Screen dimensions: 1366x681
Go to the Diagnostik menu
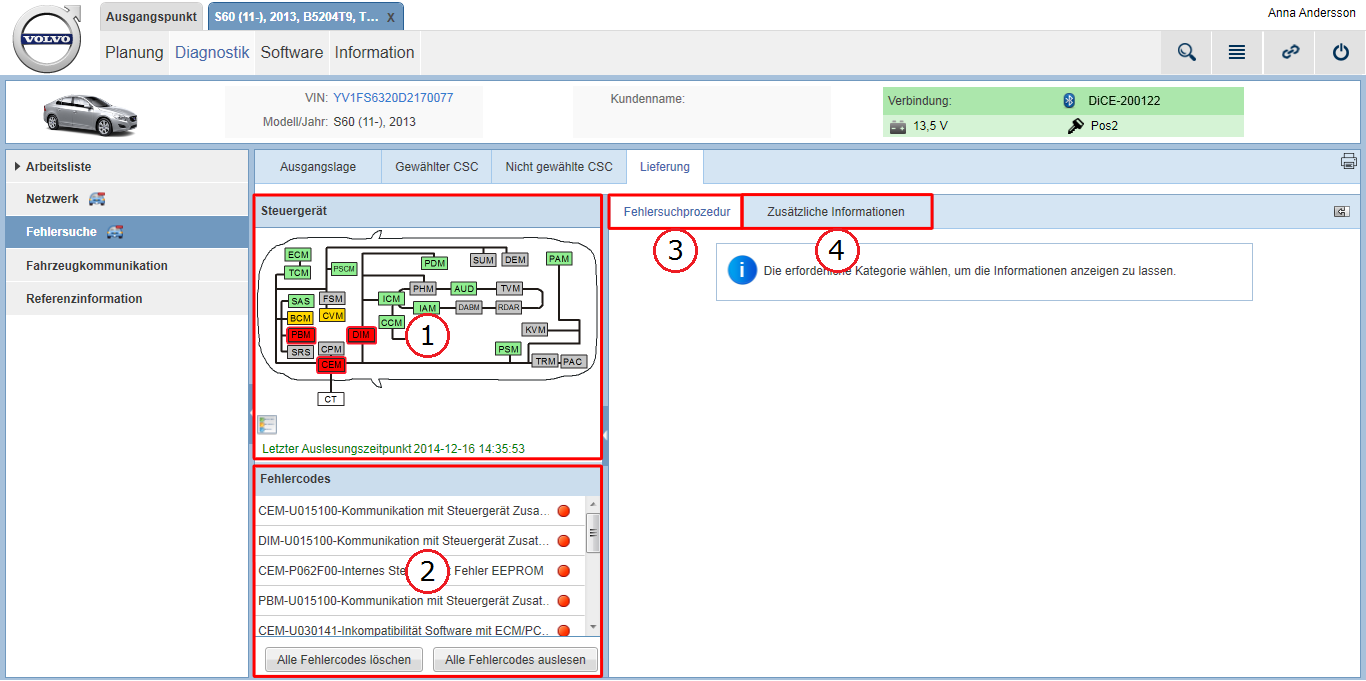click(212, 53)
